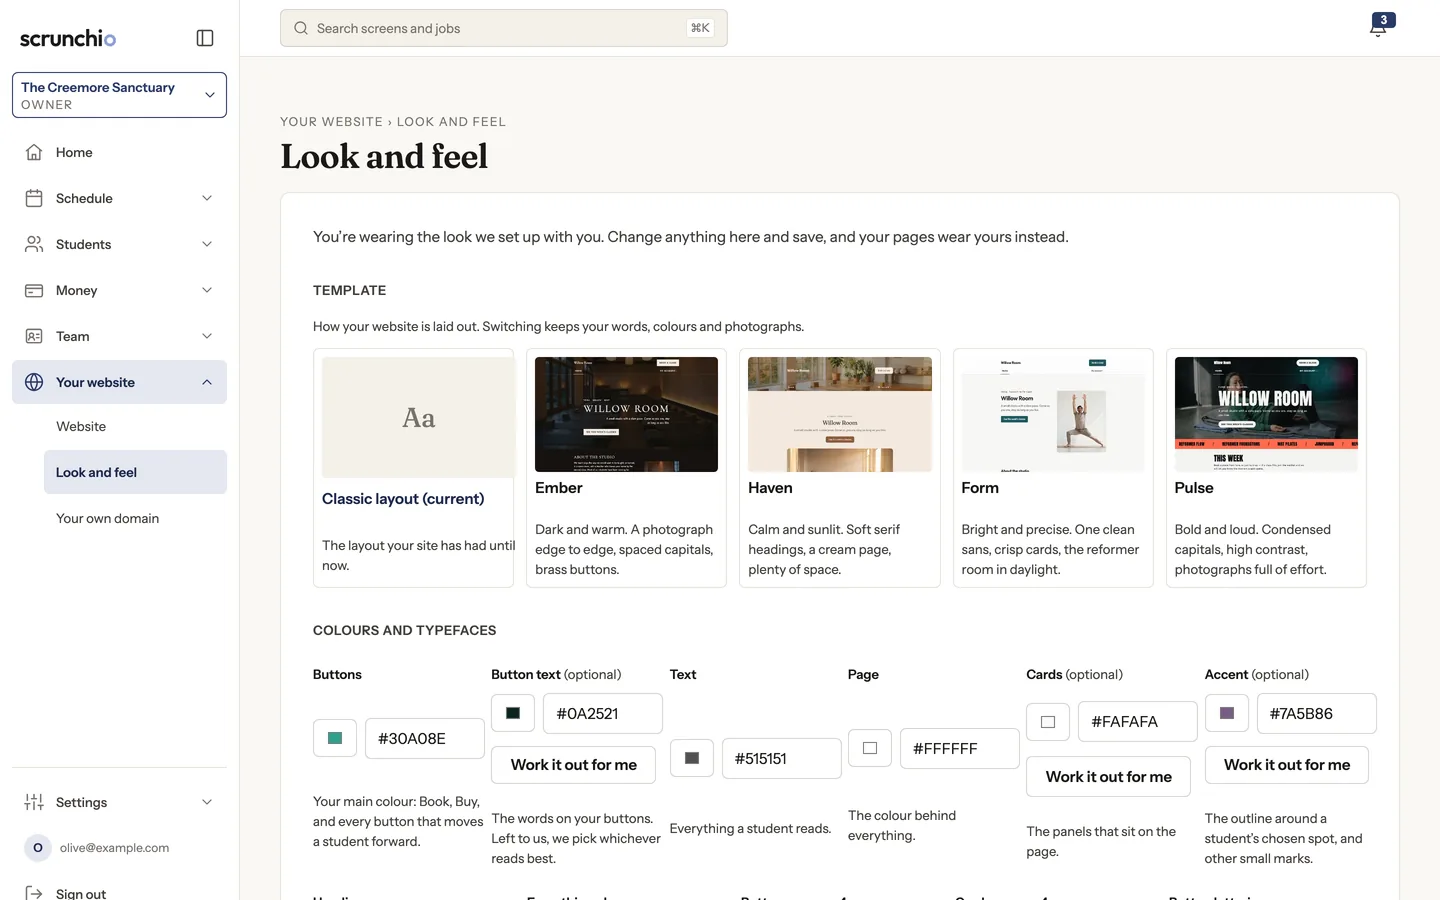Click the Sign out link
Image resolution: width=1440 pixels, height=900 pixels.
[81, 893]
